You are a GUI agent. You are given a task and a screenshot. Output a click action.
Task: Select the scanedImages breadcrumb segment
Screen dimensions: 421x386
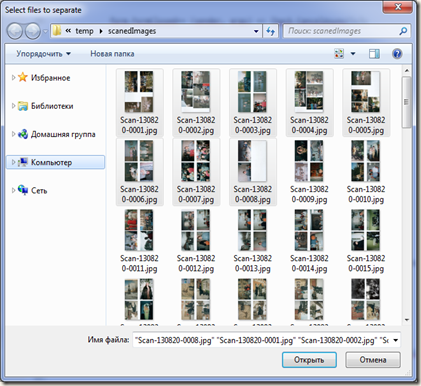[x=132, y=31]
